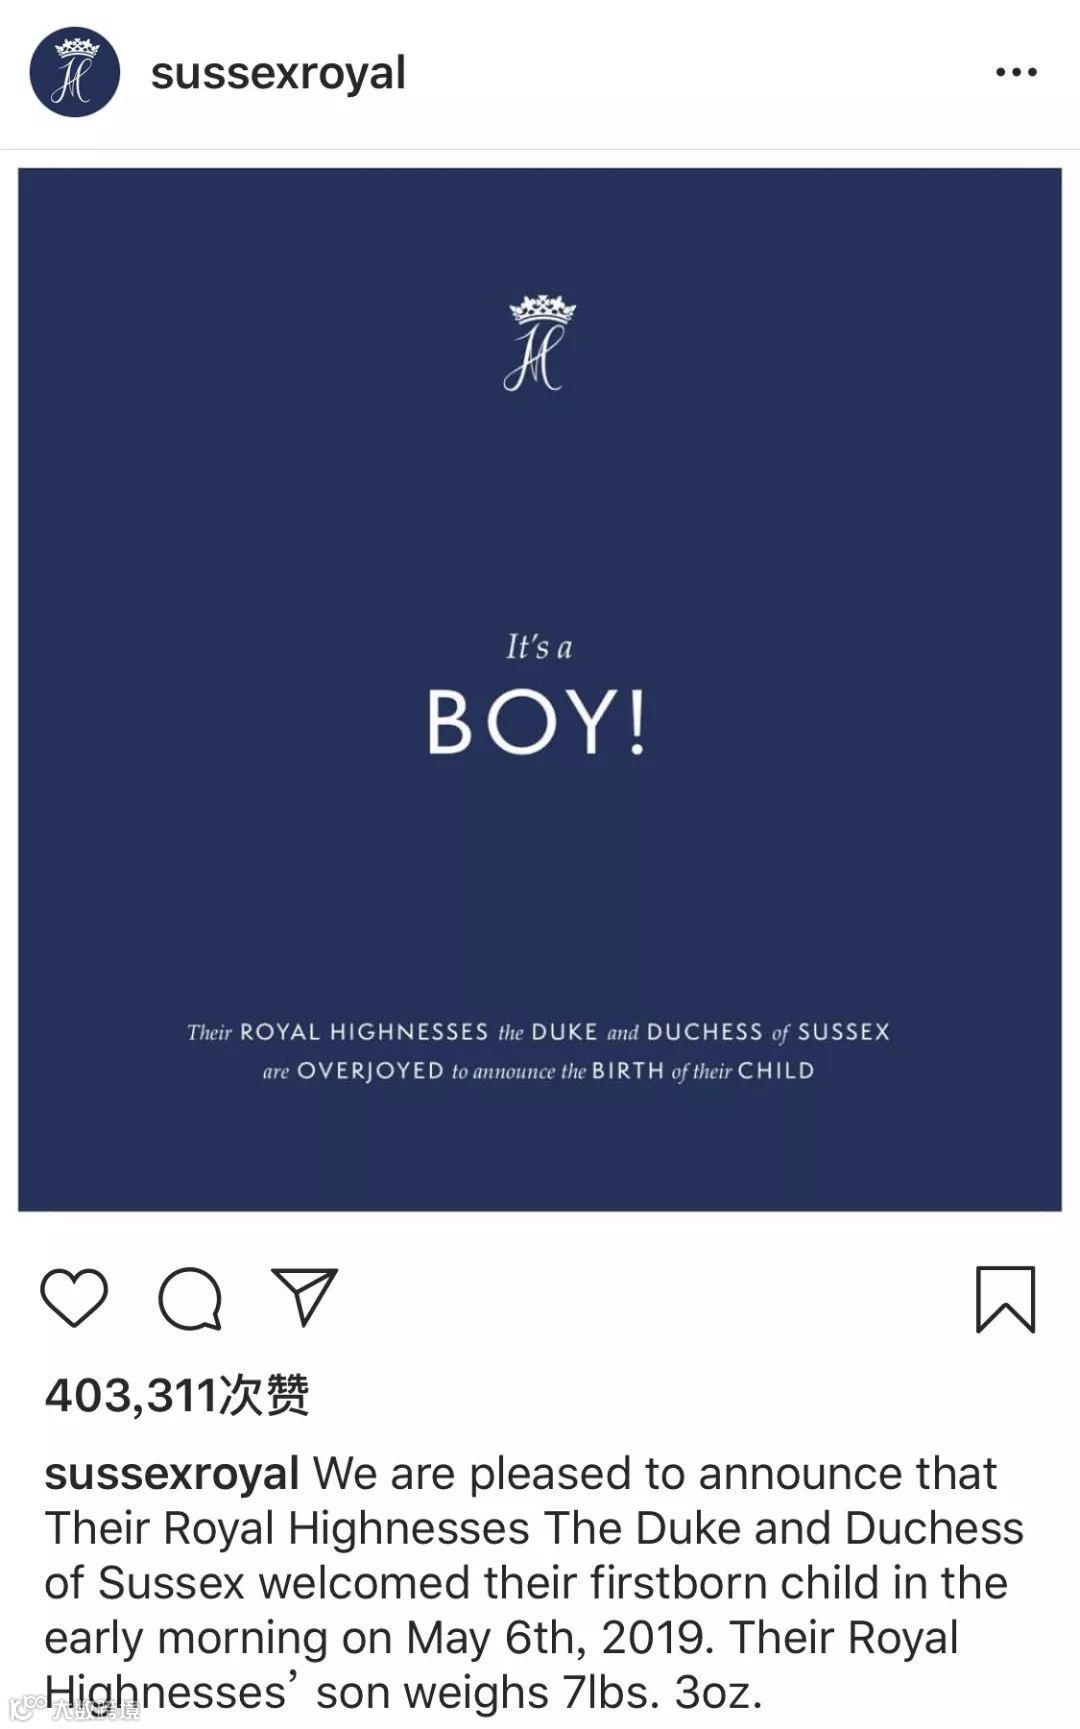Image resolution: width=1080 pixels, height=1729 pixels.
Task: Tap the sussexroyal username in the header
Action: [278, 73]
